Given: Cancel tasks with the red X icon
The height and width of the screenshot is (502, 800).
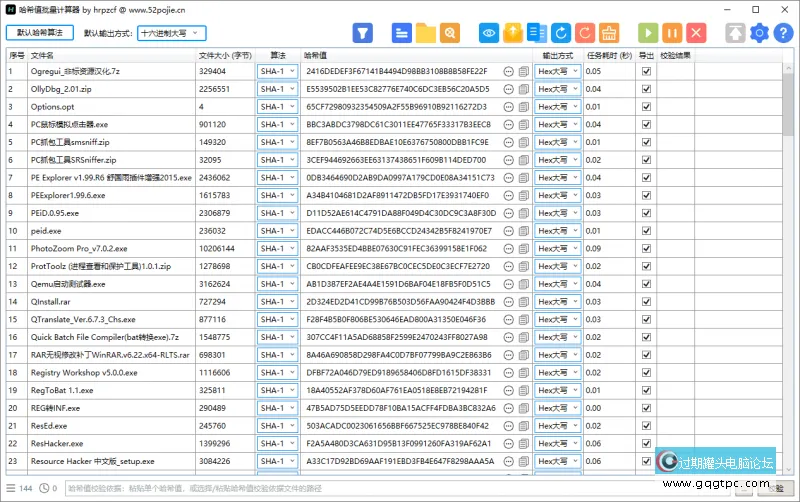Looking at the screenshot, I should point(696,33).
